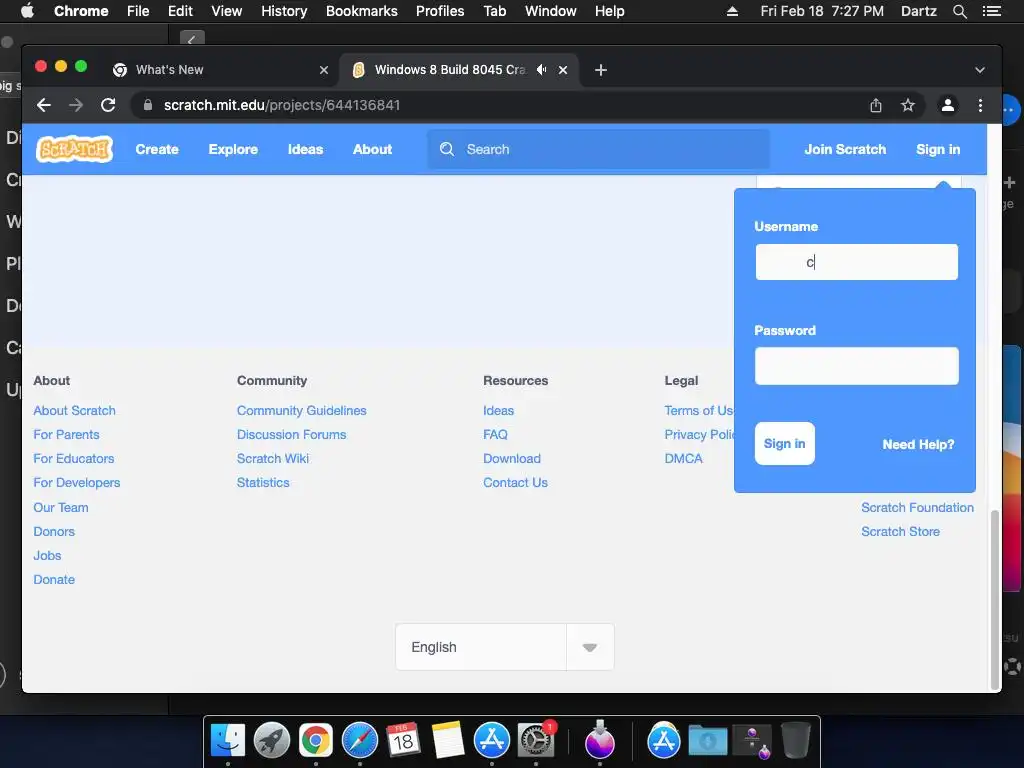Open Chrome's three-dot menu
Image resolution: width=1024 pixels, height=768 pixels.
point(980,105)
